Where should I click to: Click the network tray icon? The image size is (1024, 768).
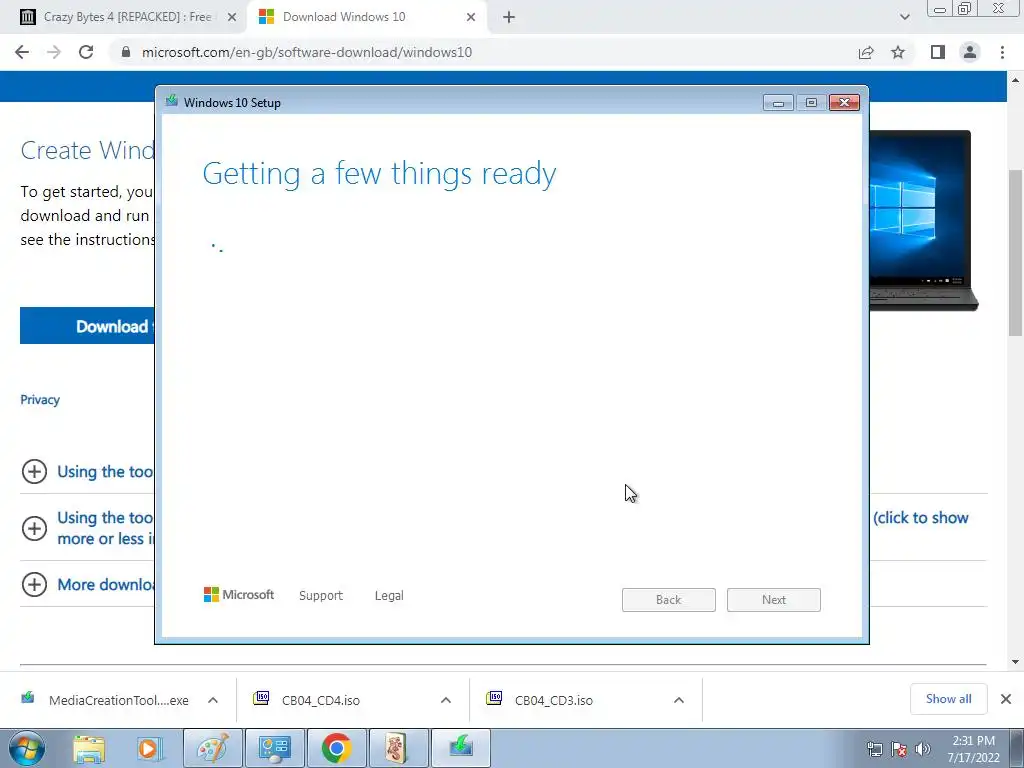coord(874,749)
